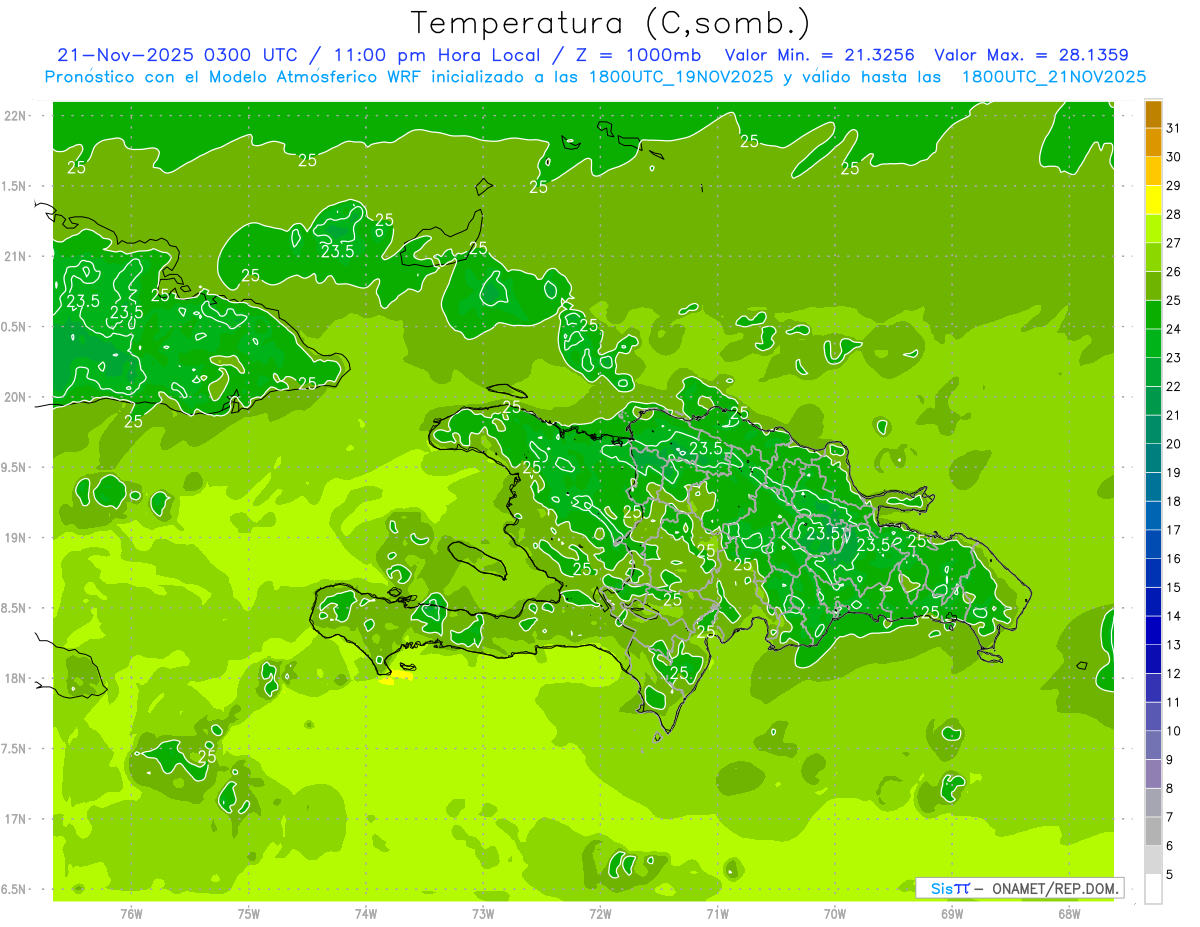The width and height of the screenshot is (1200, 927).
Task: Click the "21N" latitude axis label
Action: 16,256
